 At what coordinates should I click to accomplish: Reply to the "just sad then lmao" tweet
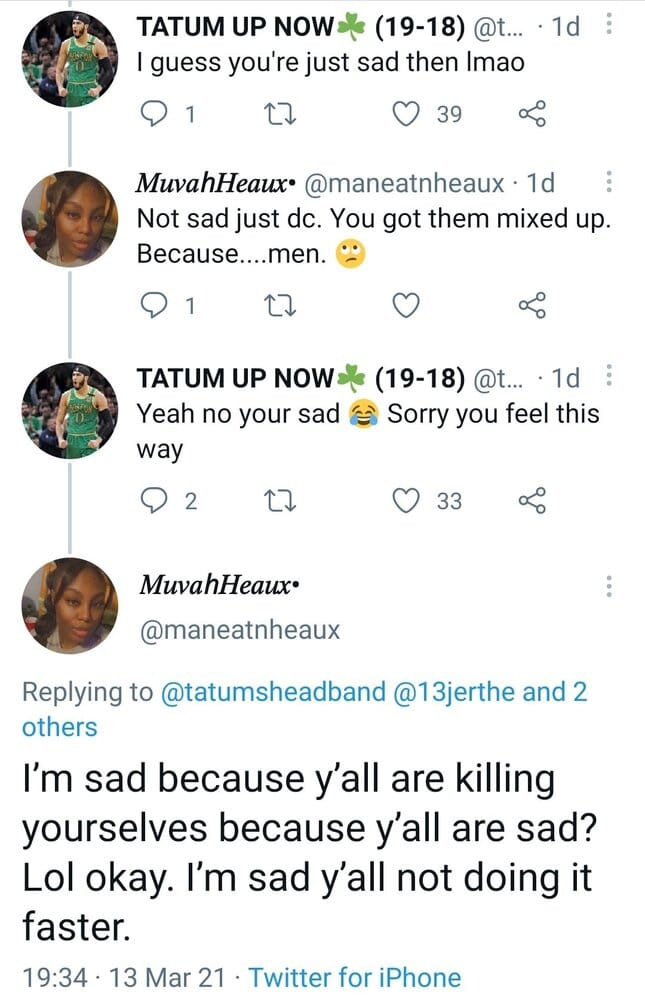click(152, 115)
